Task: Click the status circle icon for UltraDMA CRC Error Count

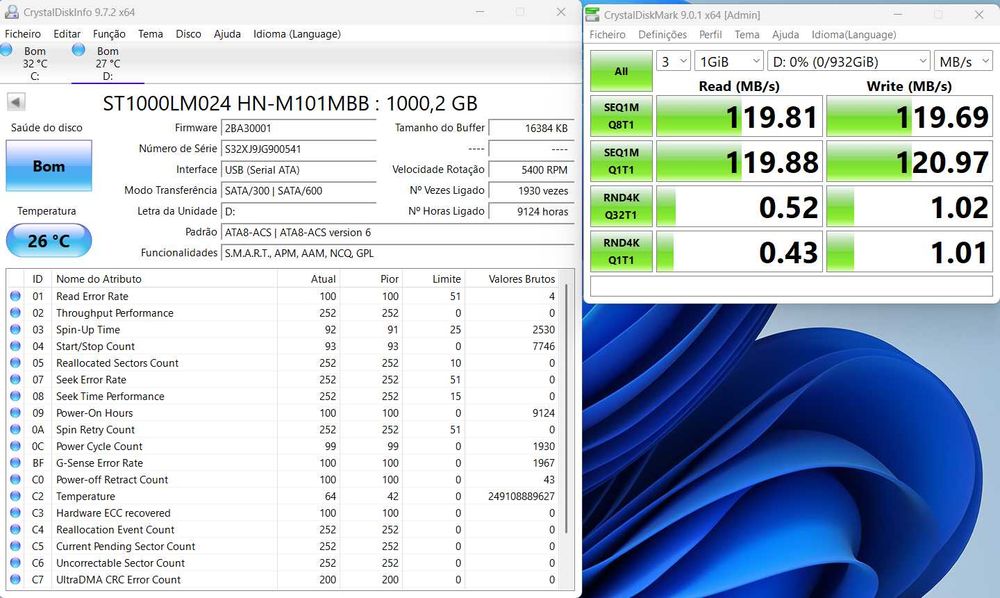Action: click(x=15, y=579)
